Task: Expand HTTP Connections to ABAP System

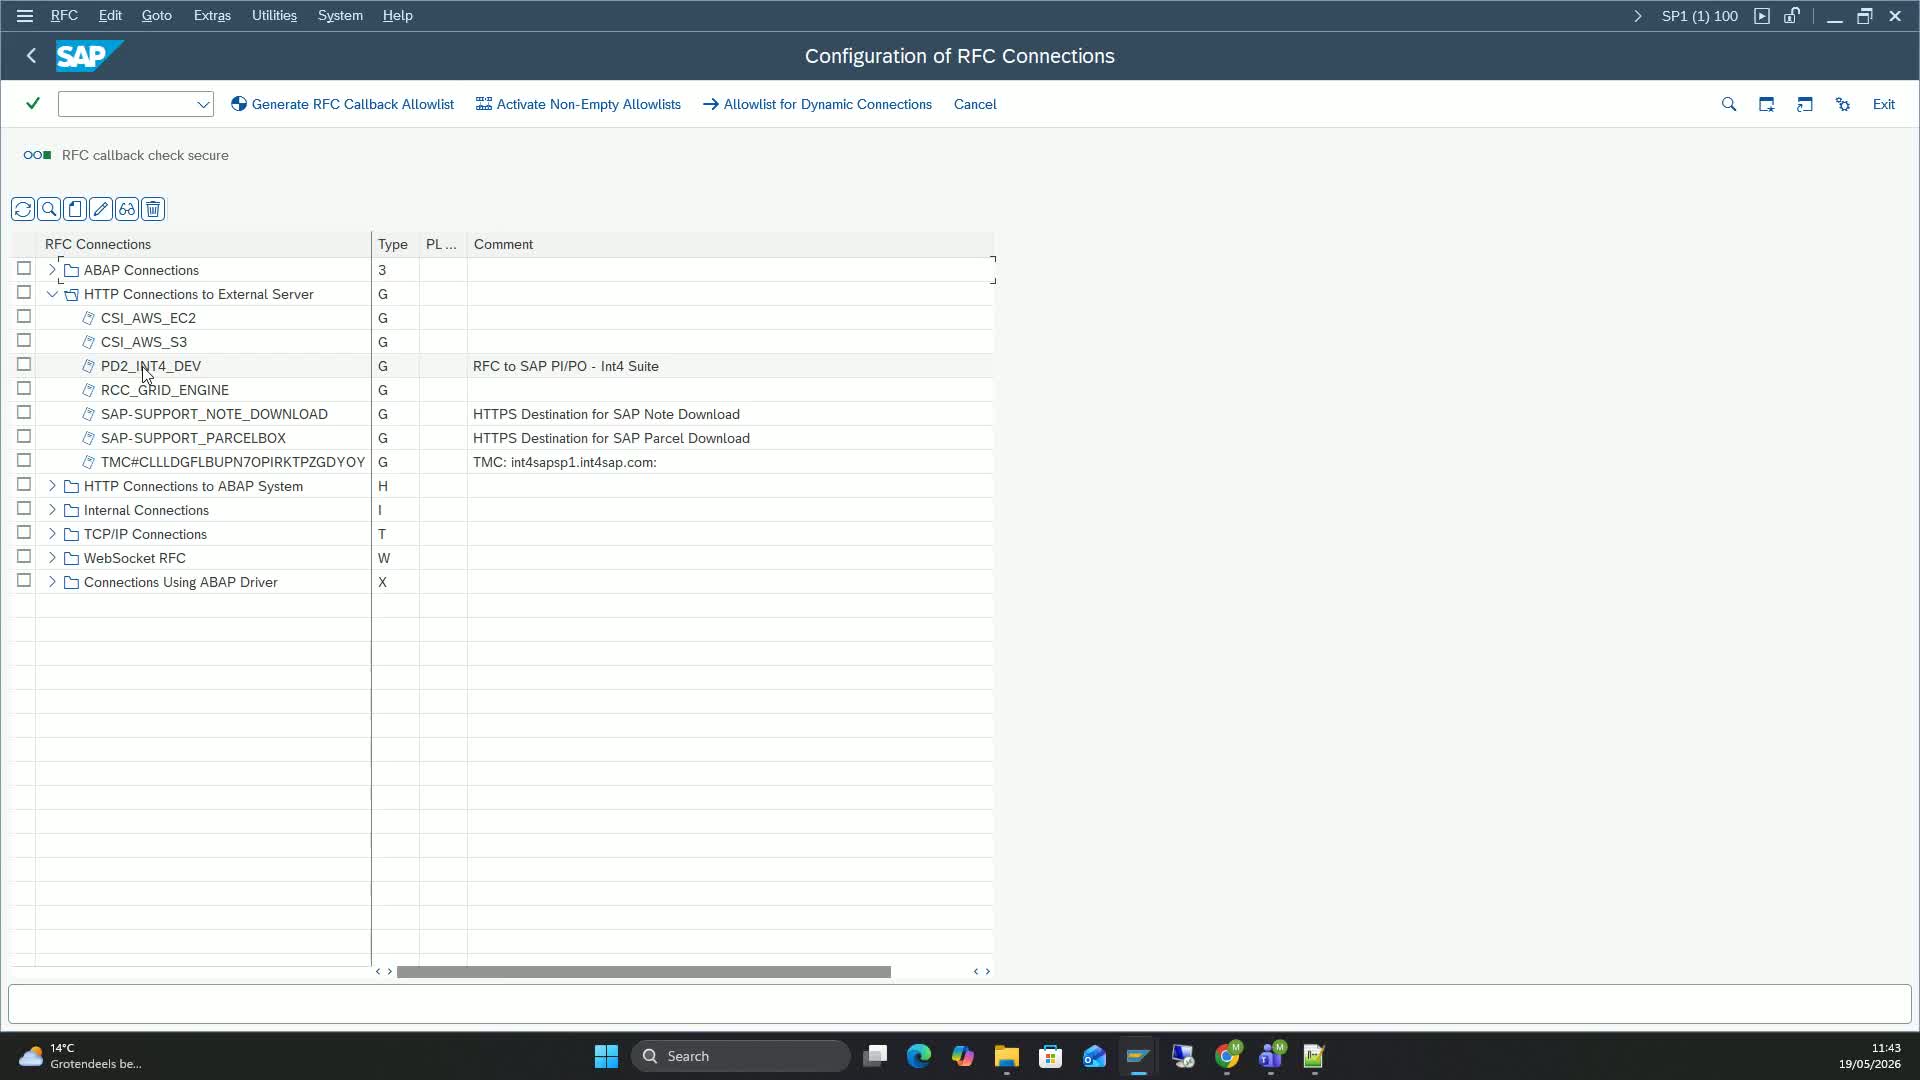Action: coord(52,486)
